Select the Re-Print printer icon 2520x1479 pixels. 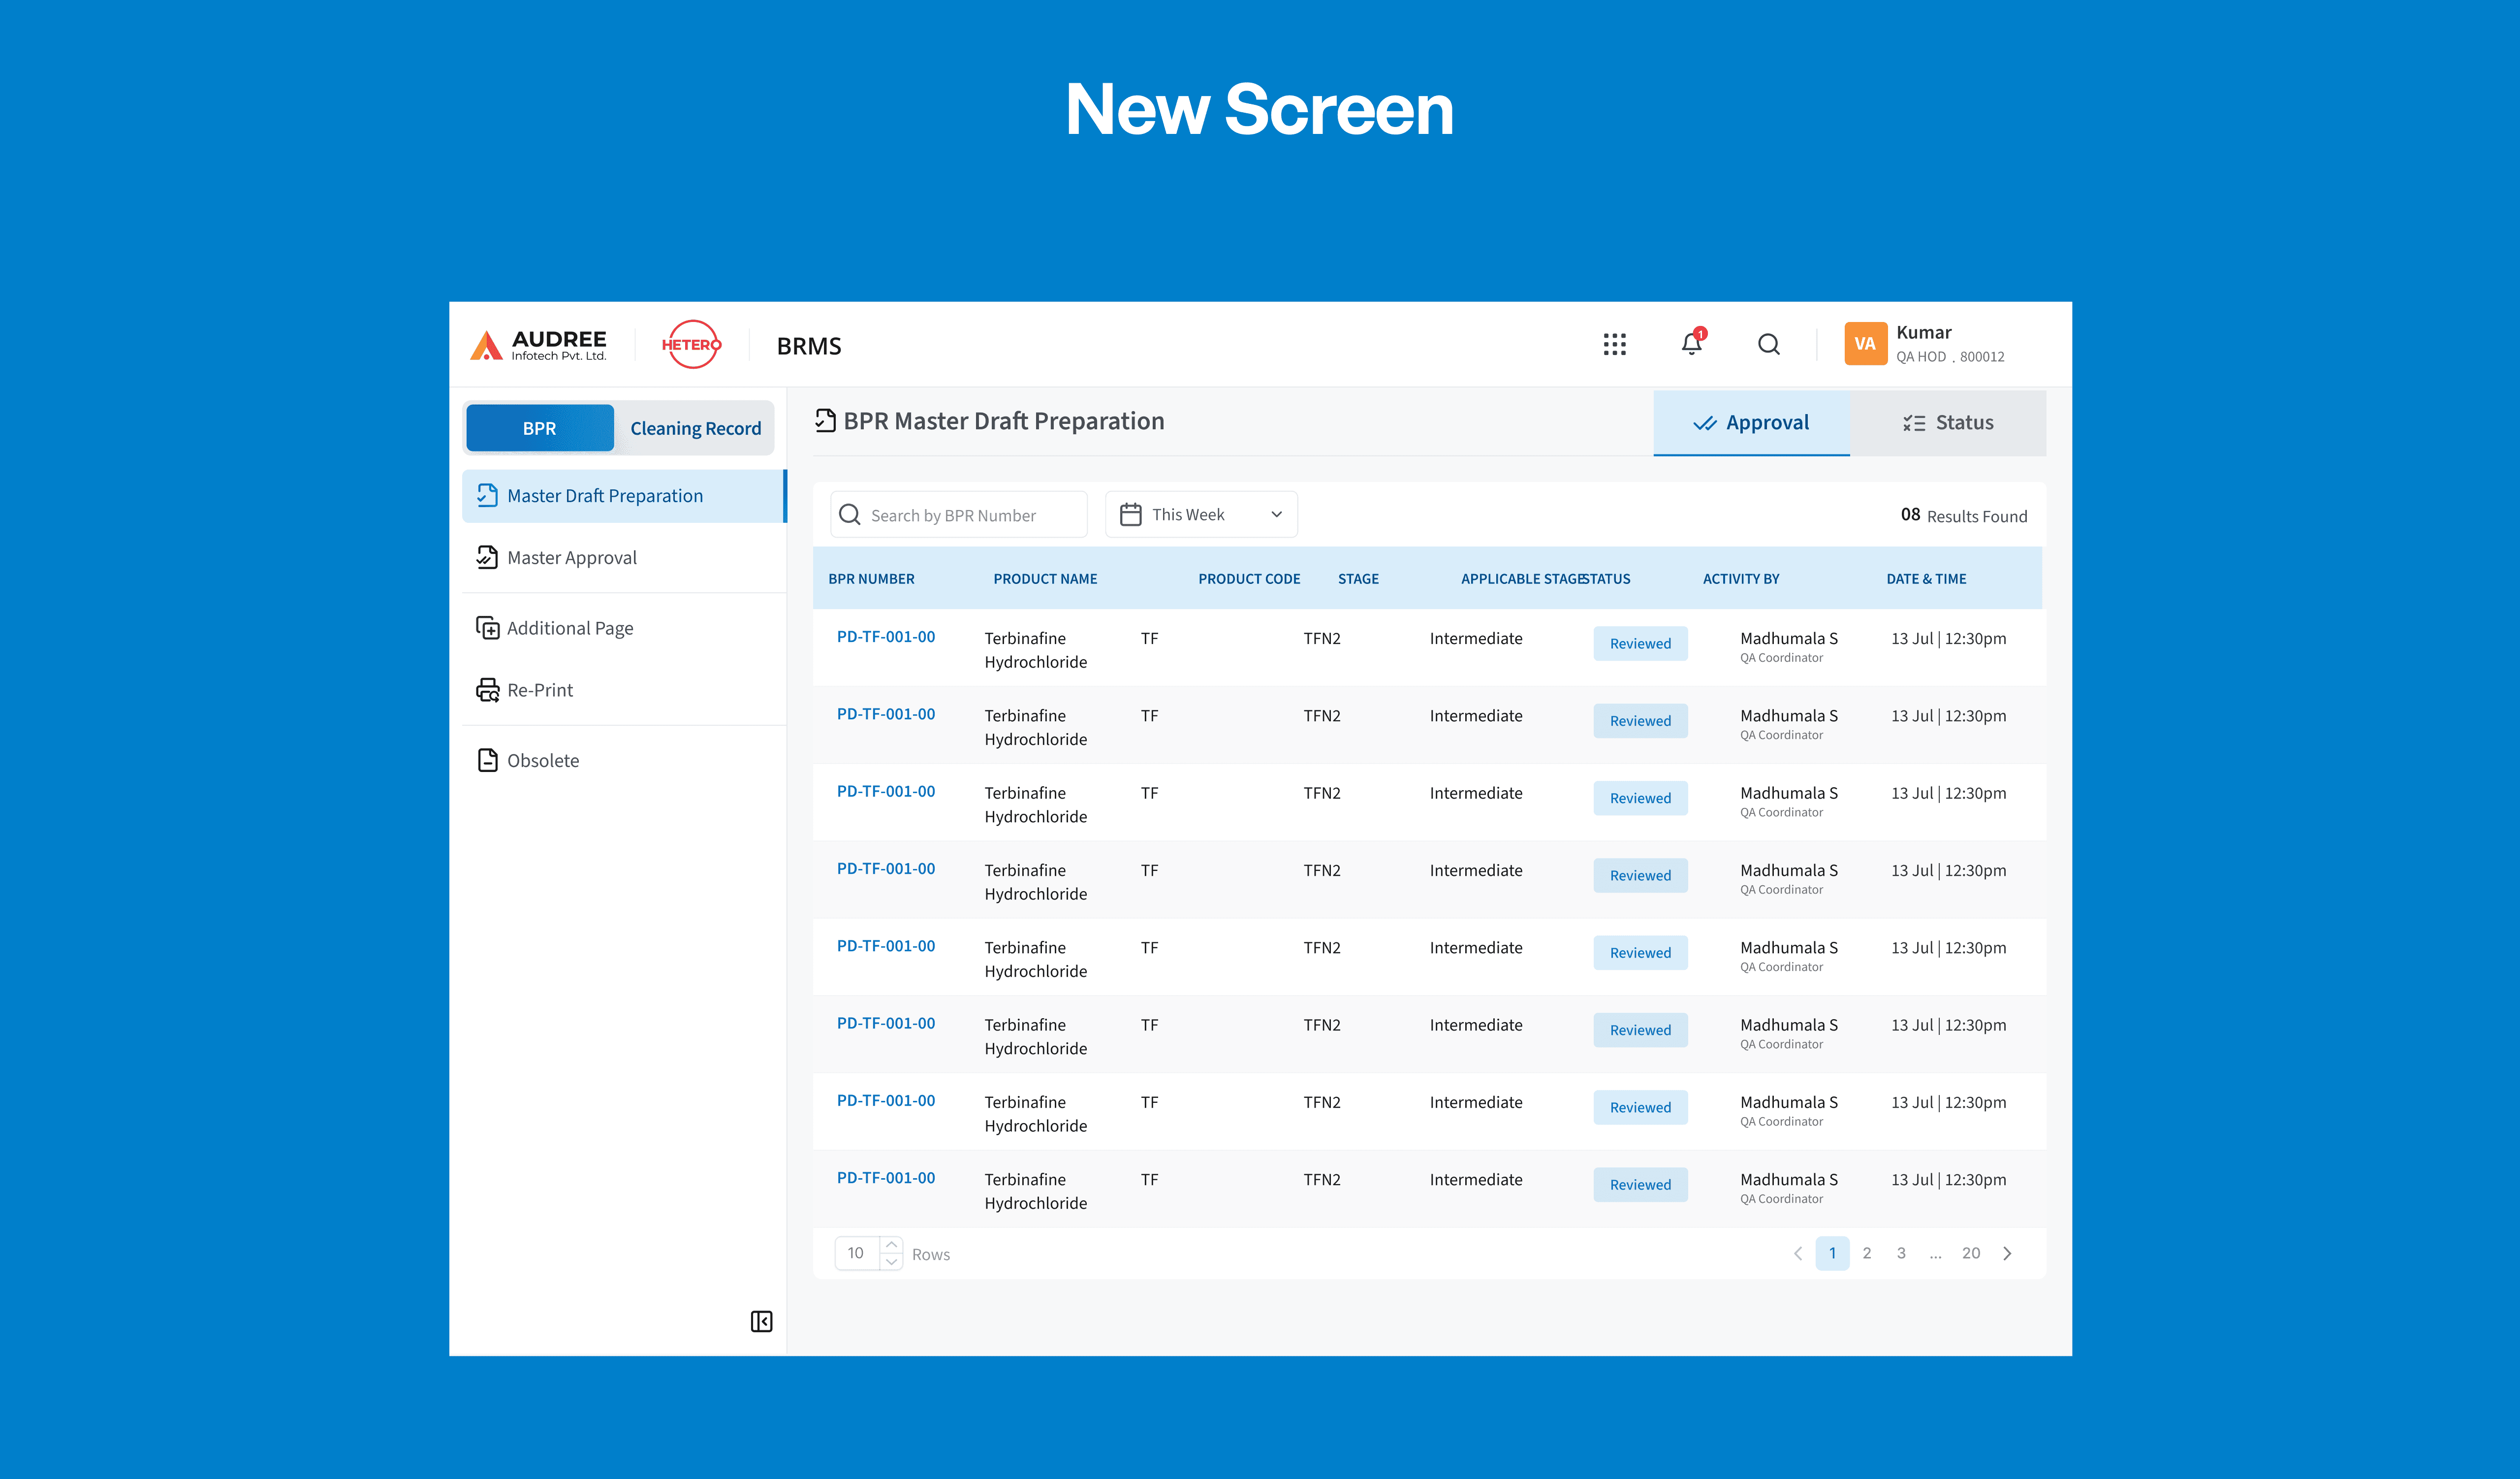(488, 689)
